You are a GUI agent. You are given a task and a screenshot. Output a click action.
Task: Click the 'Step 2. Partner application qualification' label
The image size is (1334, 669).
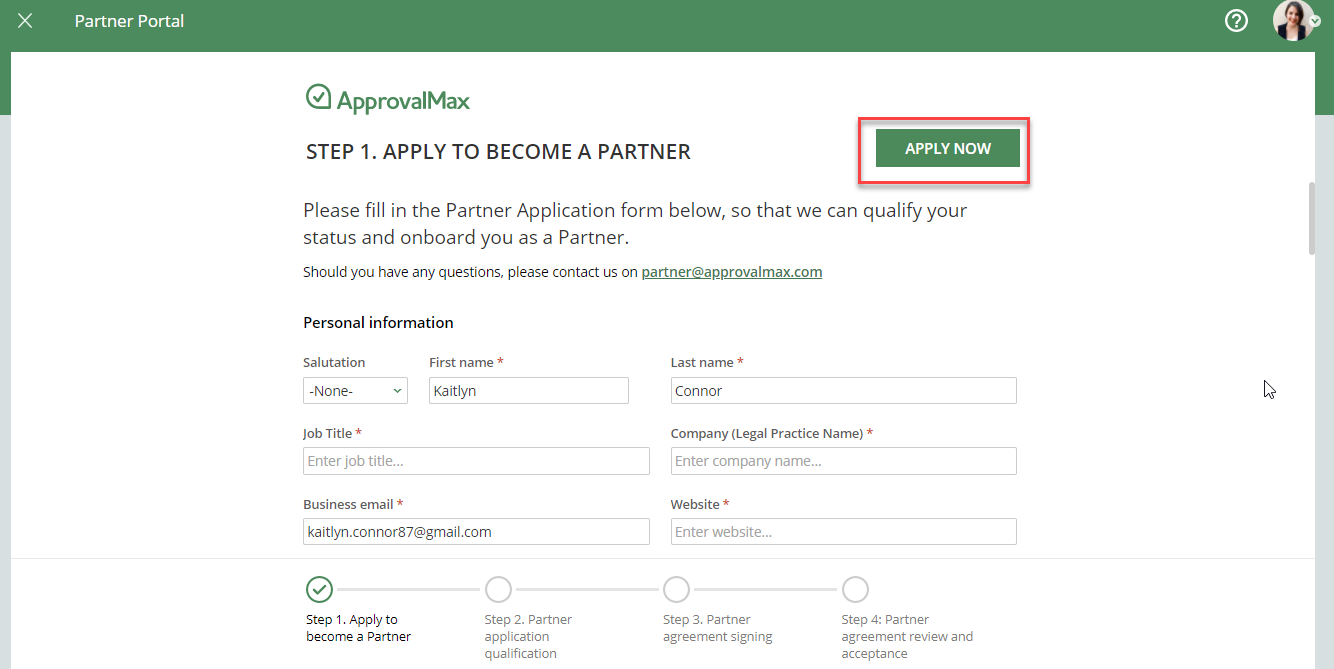pyautogui.click(x=528, y=637)
